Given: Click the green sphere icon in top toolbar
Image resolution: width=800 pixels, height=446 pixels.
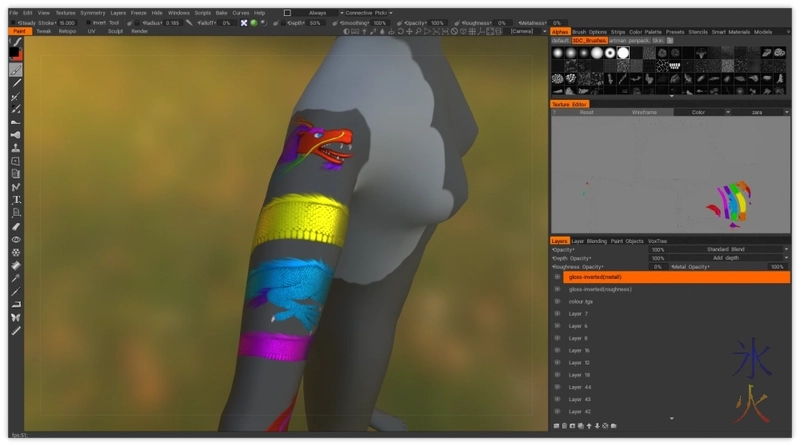Looking at the screenshot, I should [x=253, y=22].
